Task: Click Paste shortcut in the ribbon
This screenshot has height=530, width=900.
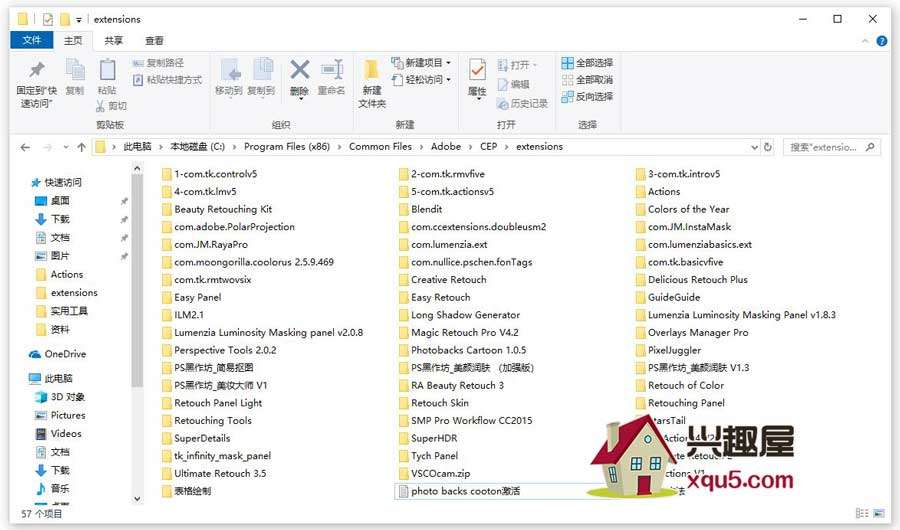Action: click(168, 80)
